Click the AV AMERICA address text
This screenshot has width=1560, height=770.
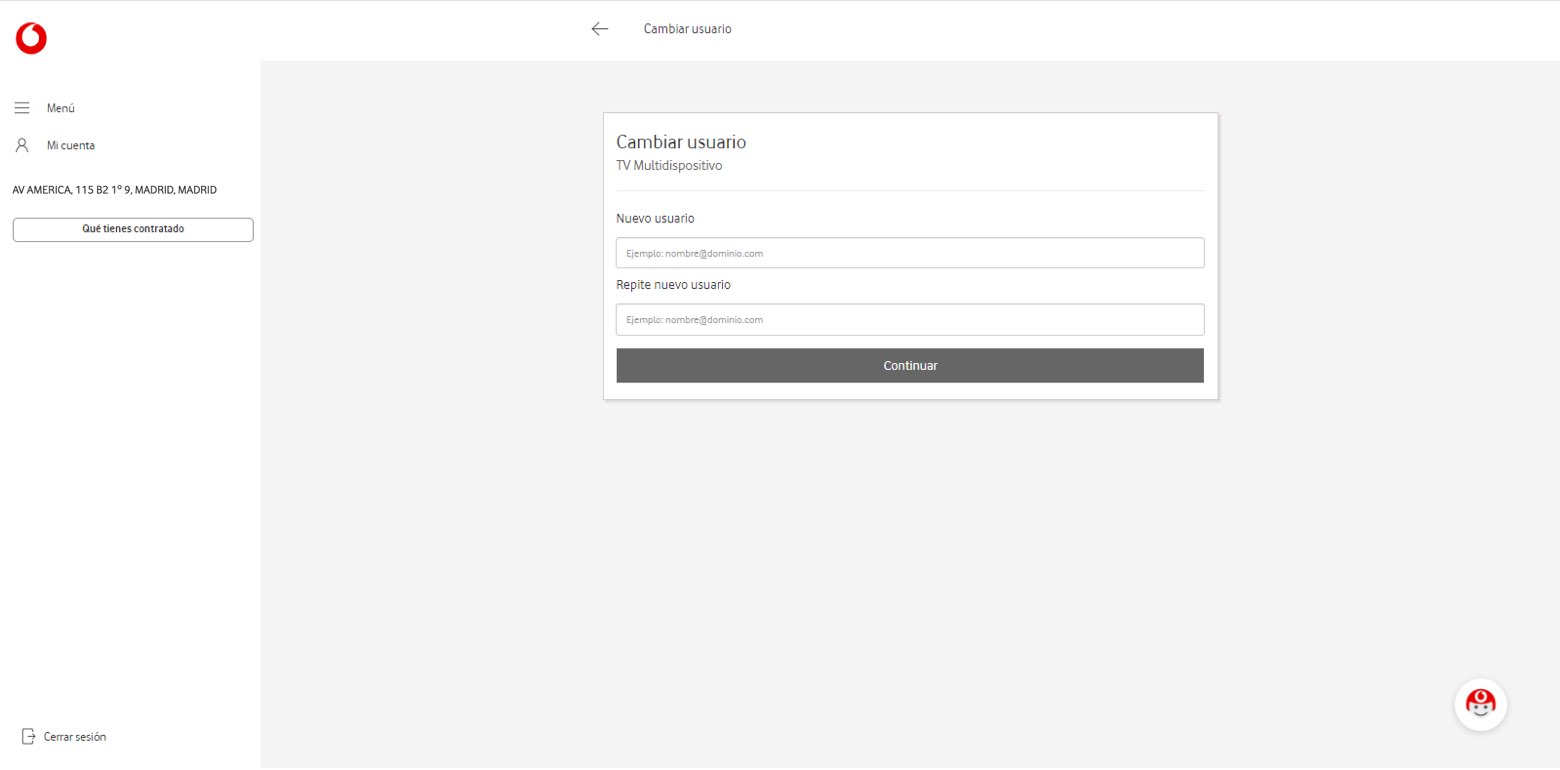tap(114, 190)
